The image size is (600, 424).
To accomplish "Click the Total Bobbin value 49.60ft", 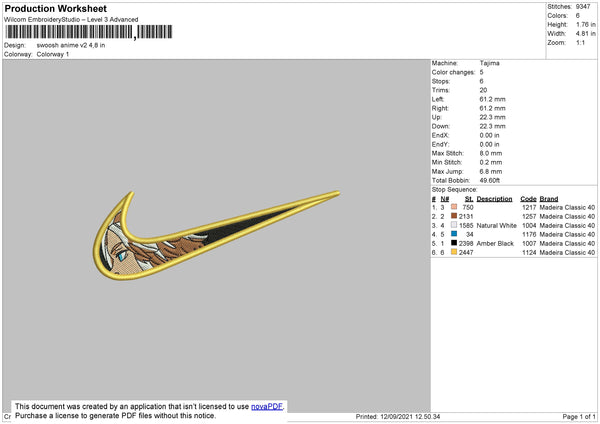I will pos(490,181).
